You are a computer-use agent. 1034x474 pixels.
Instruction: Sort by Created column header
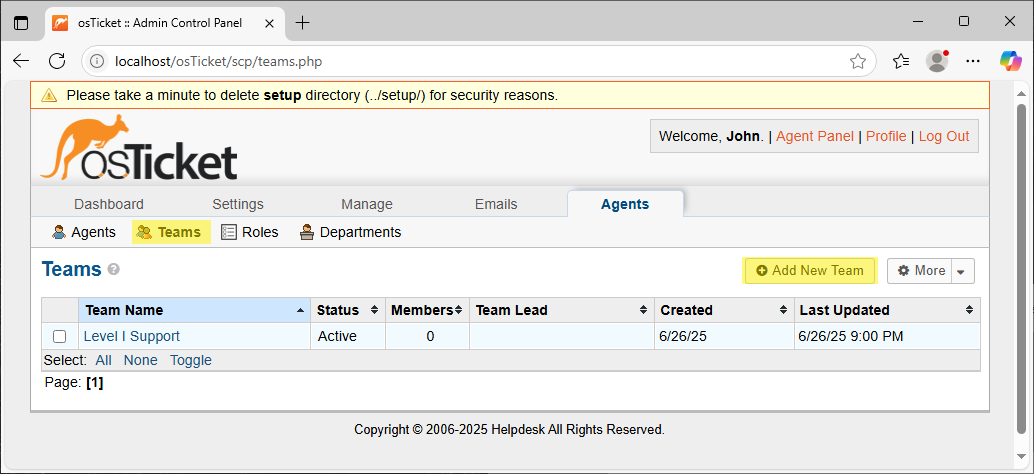pos(723,310)
